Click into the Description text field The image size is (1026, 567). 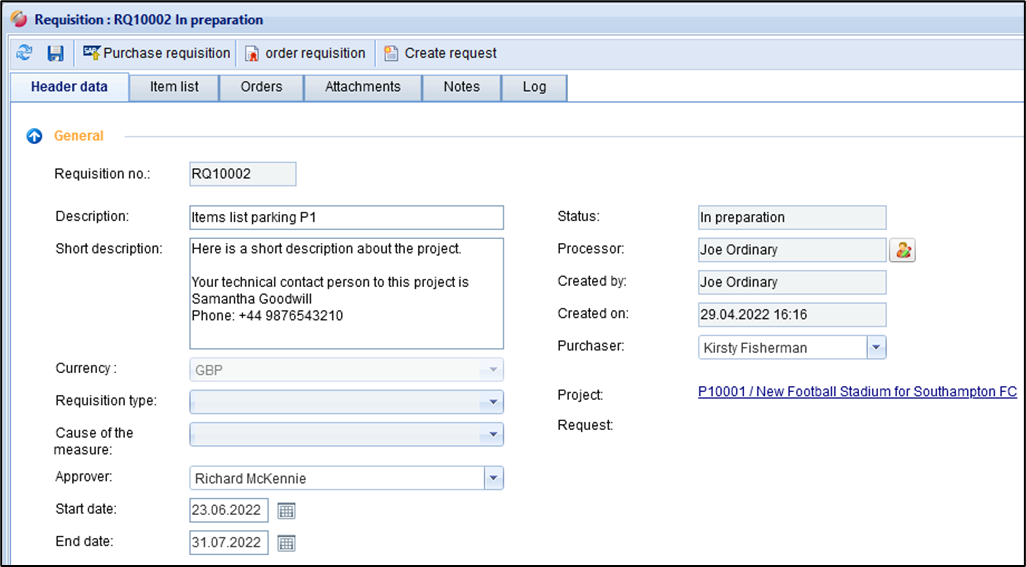tap(346, 218)
